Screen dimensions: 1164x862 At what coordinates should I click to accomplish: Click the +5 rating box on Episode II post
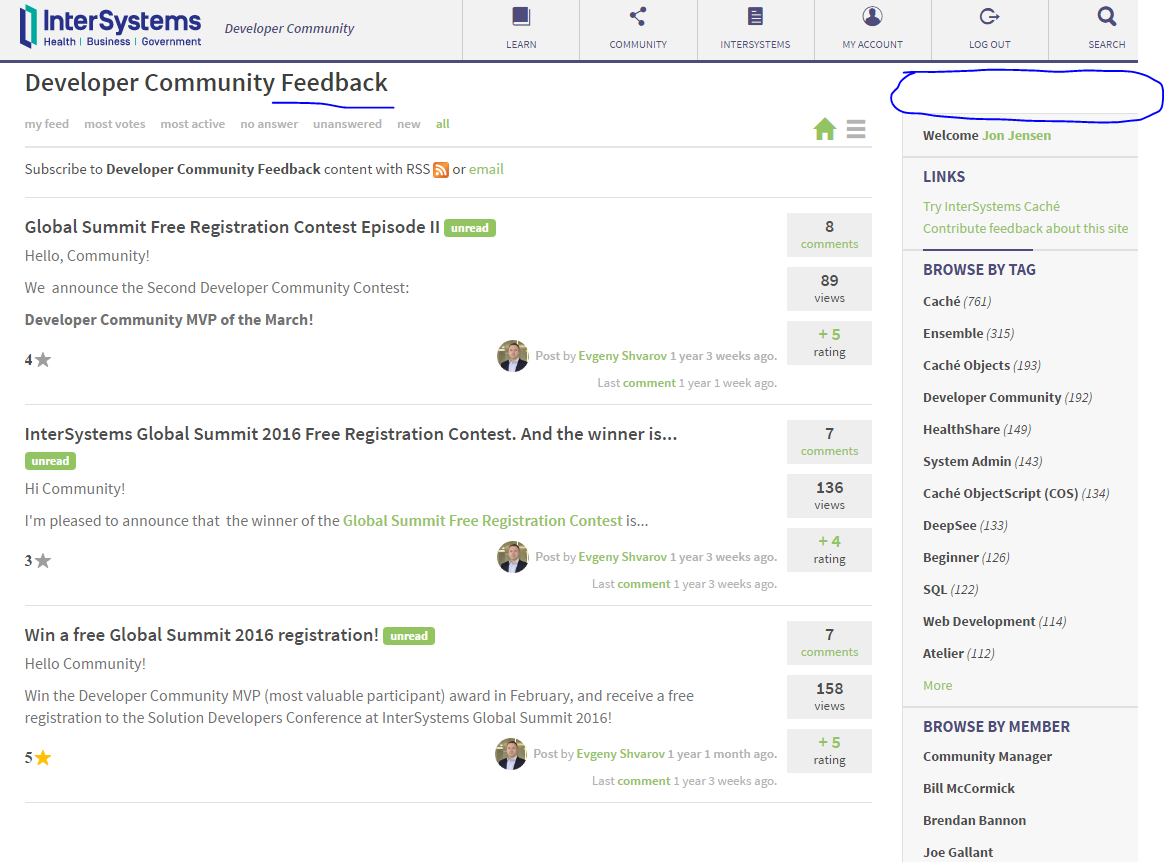(829, 343)
